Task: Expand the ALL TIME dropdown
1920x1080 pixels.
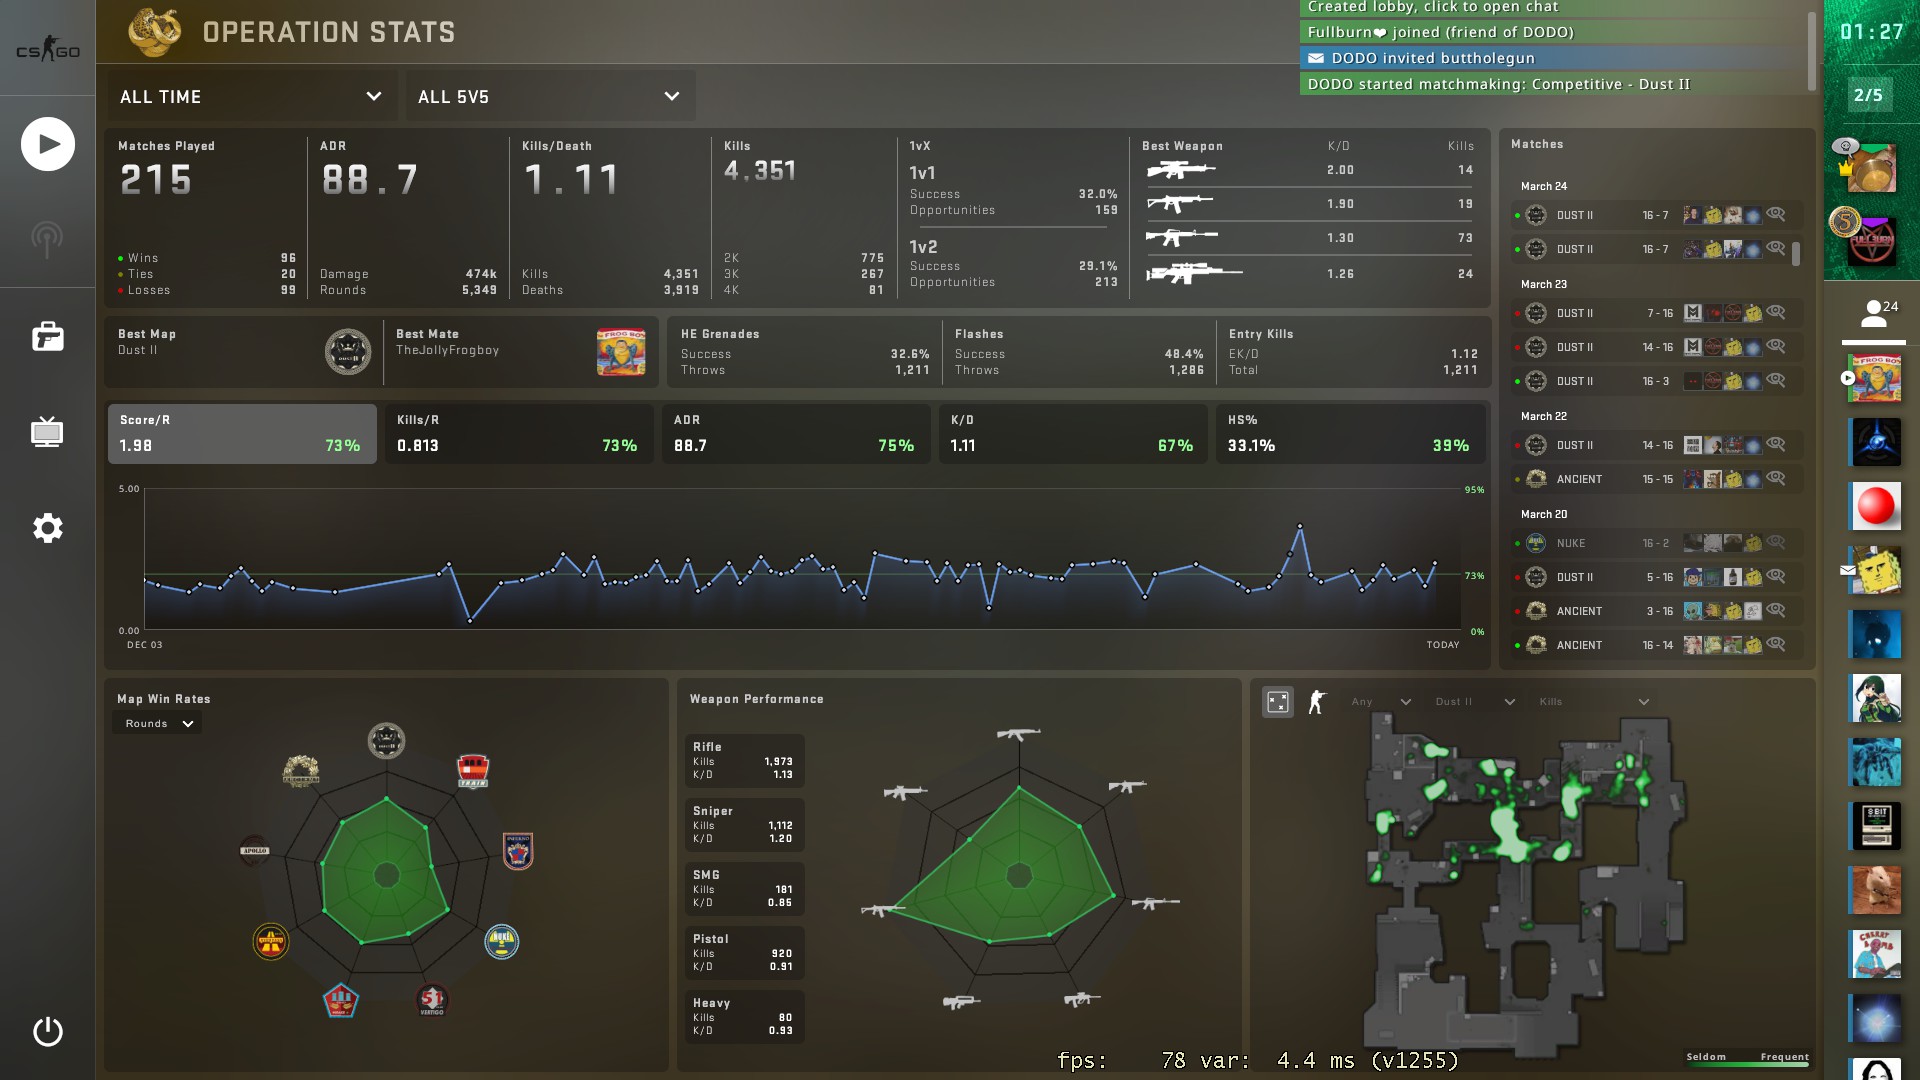Action: (x=251, y=97)
